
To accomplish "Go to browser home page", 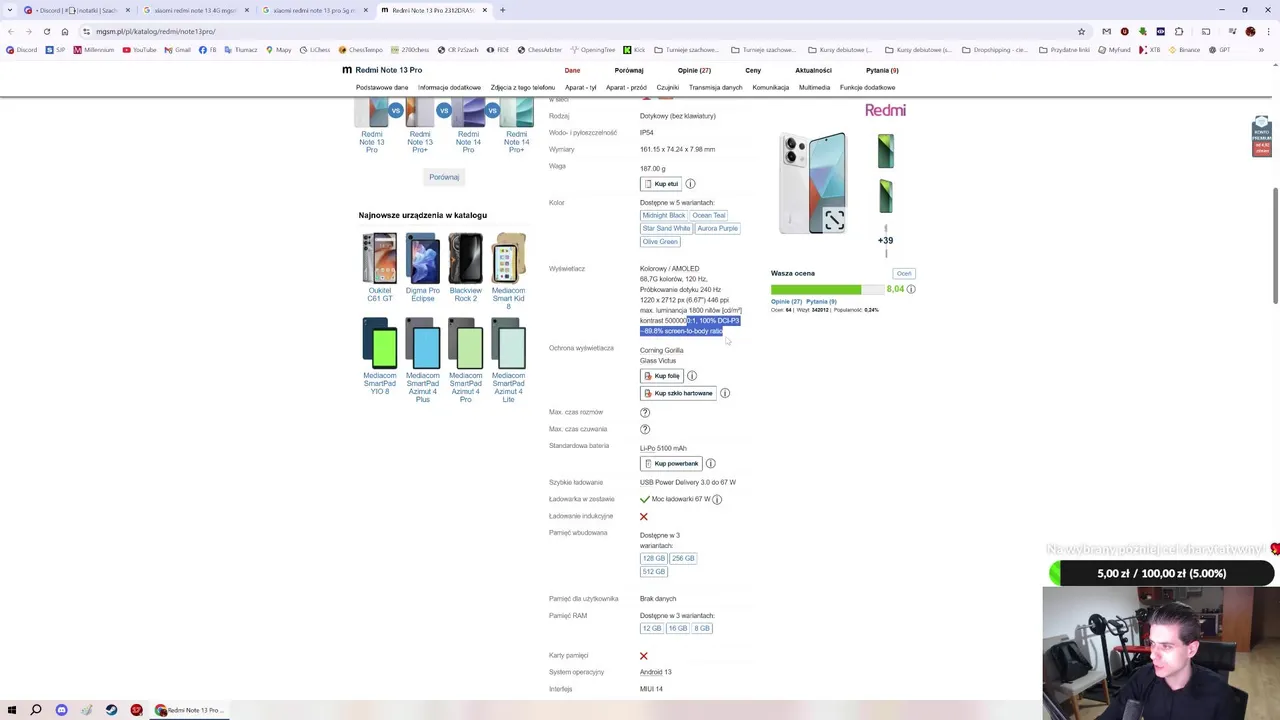I will click(65, 31).
